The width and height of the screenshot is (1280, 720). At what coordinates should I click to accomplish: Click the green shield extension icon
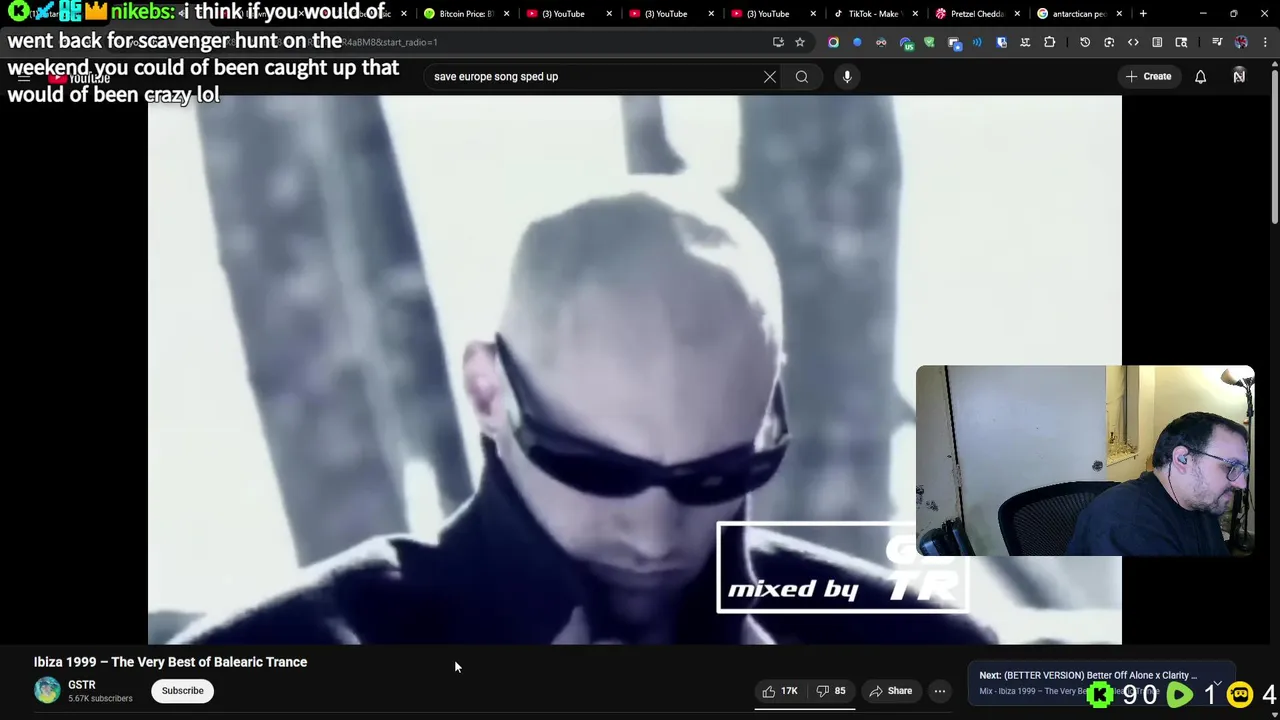click(929, 42)
